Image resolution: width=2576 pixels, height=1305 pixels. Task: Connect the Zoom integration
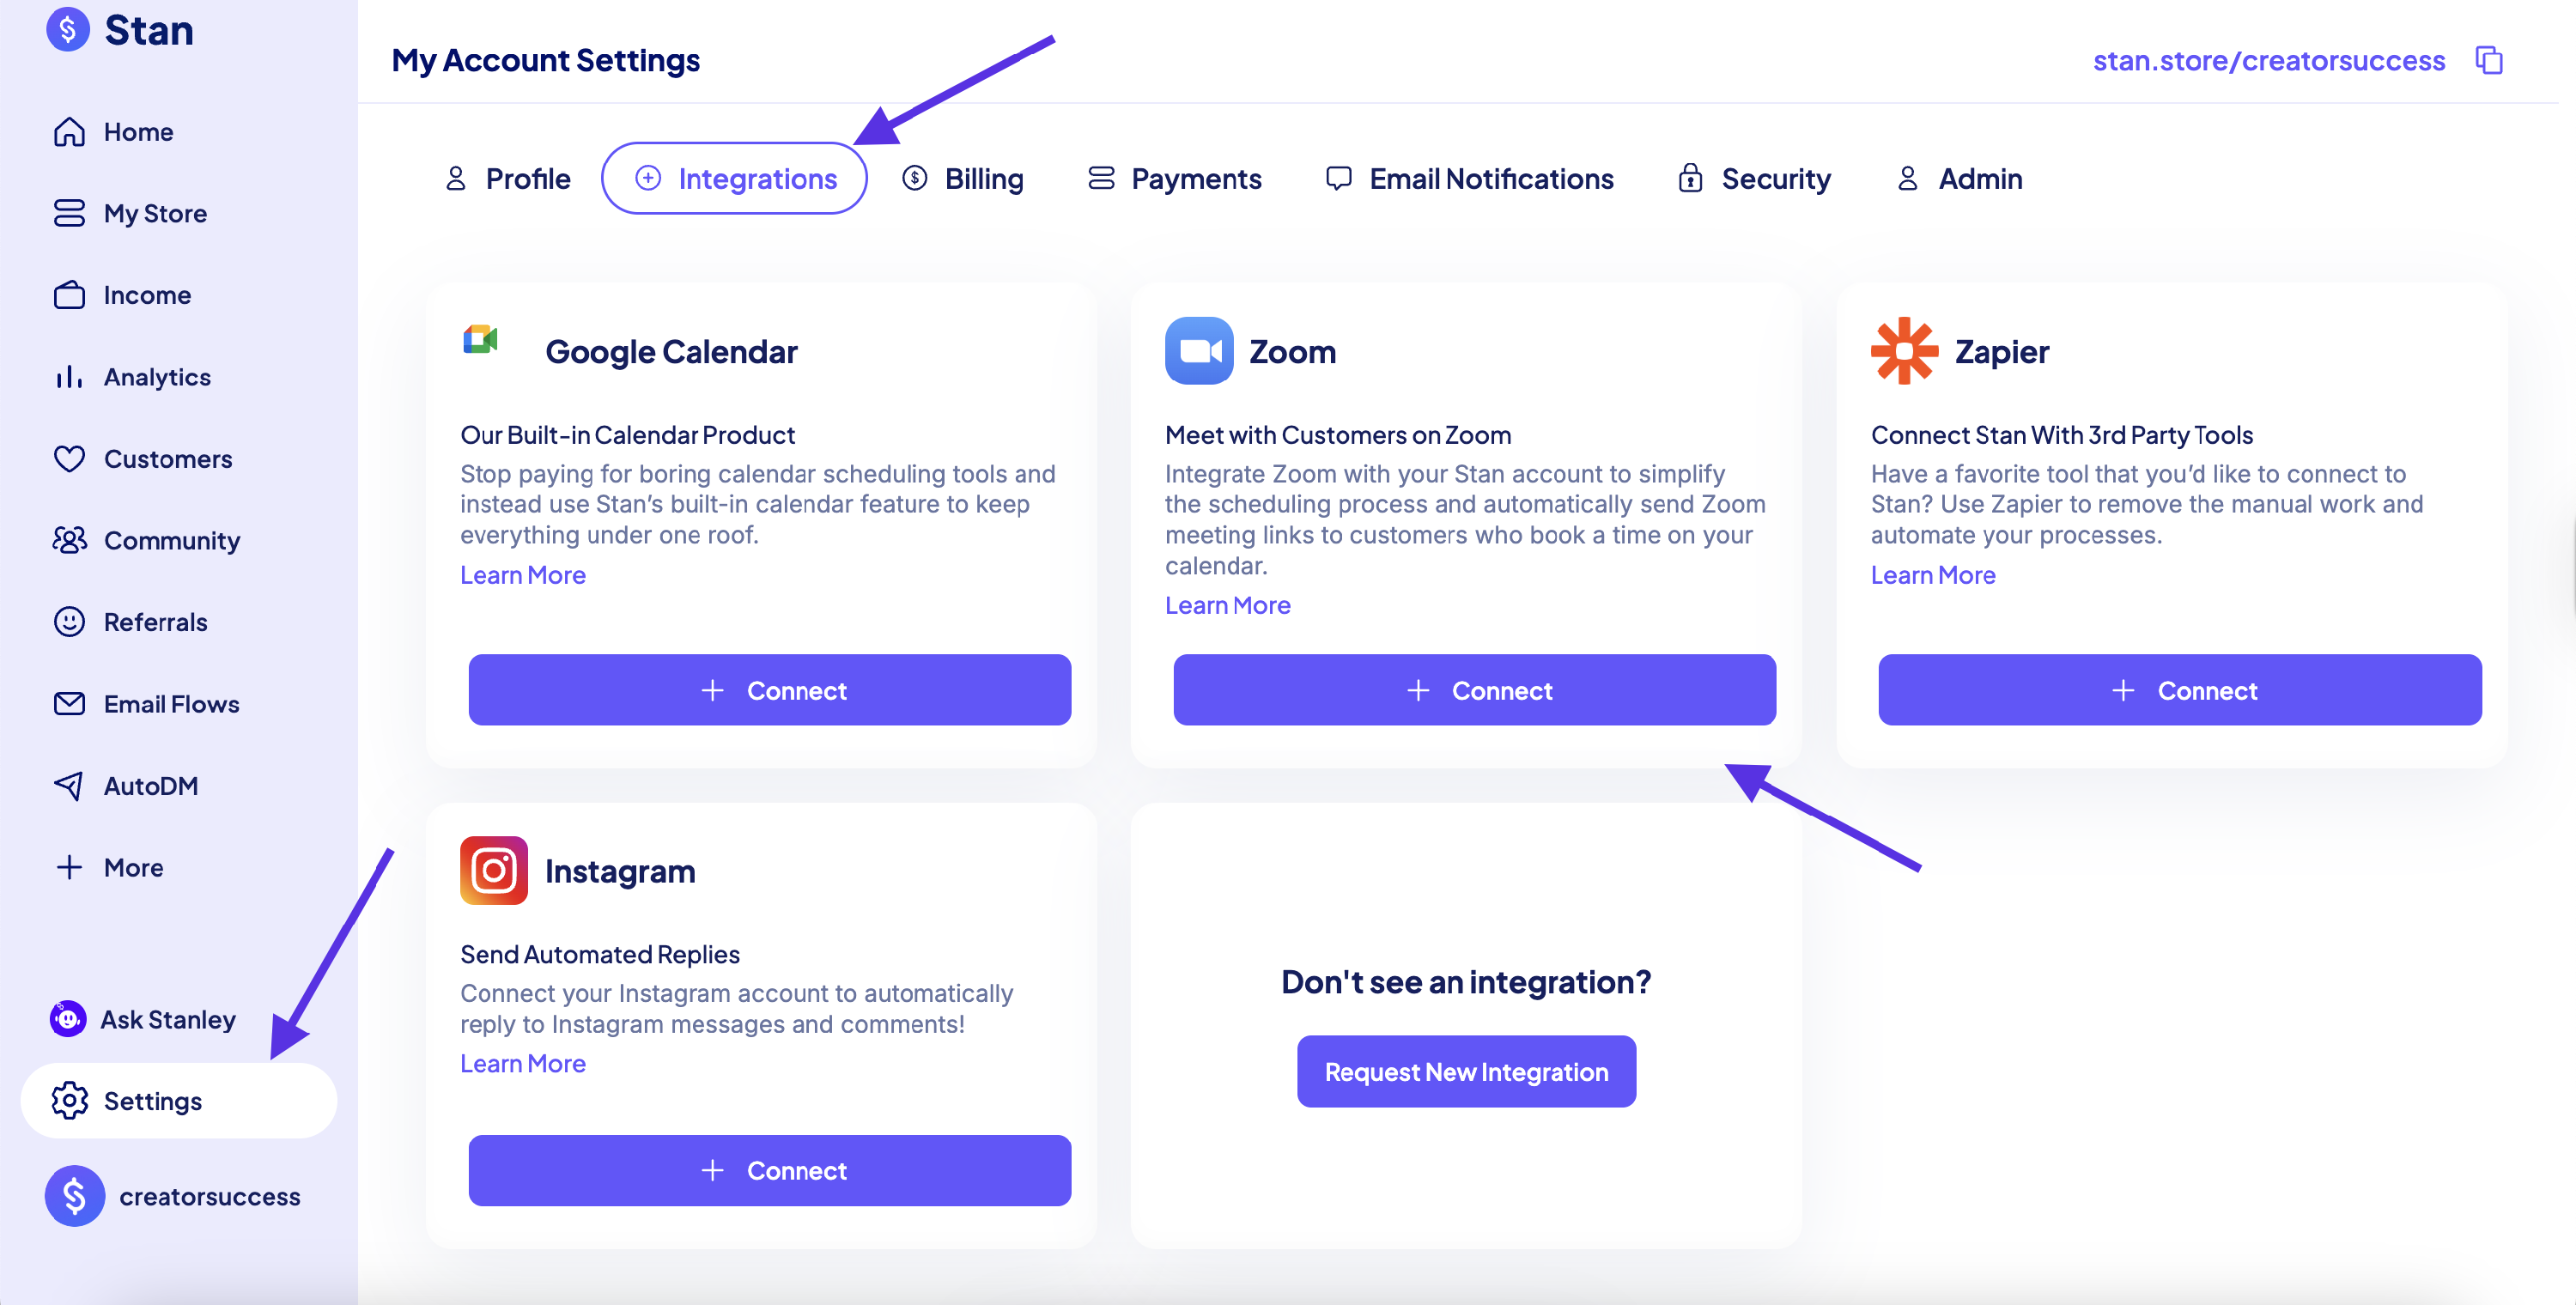[x=1474, y=690]
